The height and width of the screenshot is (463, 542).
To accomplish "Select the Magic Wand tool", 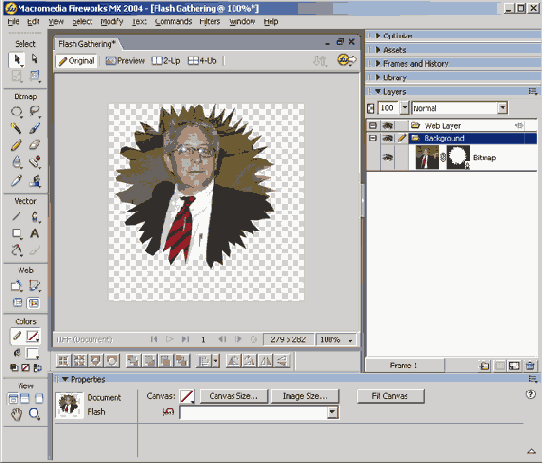I will 16,128.
